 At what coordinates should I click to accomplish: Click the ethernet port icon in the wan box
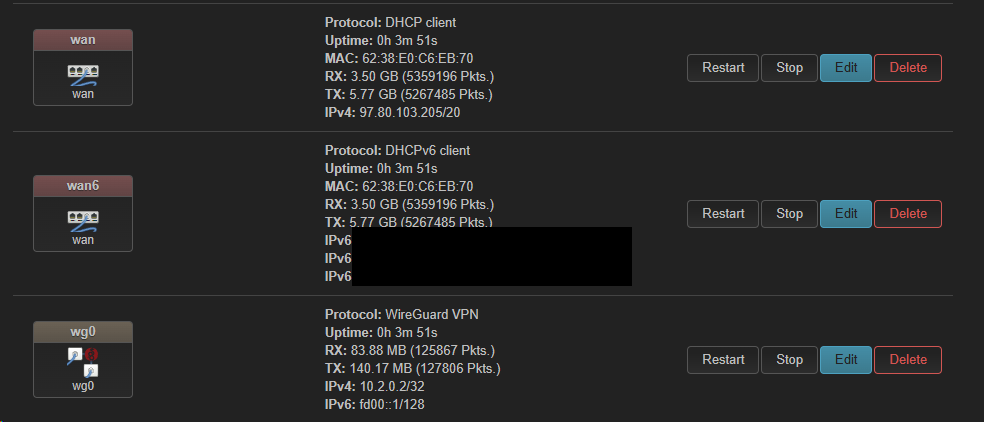click(x=83, y=74)
